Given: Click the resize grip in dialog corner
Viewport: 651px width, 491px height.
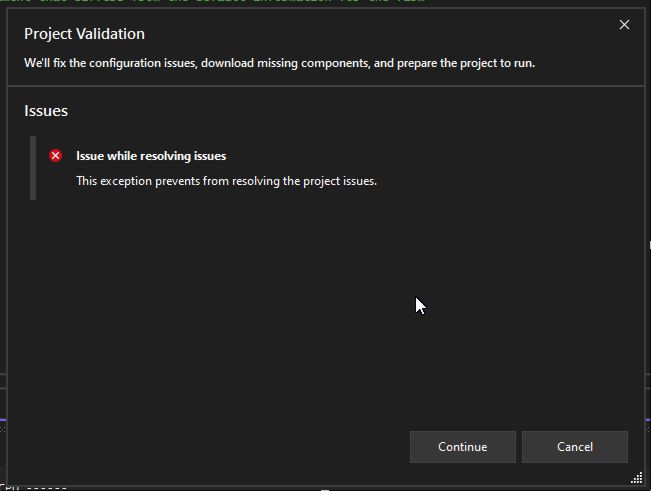Looking at the screenshot, I should (637, 477).
